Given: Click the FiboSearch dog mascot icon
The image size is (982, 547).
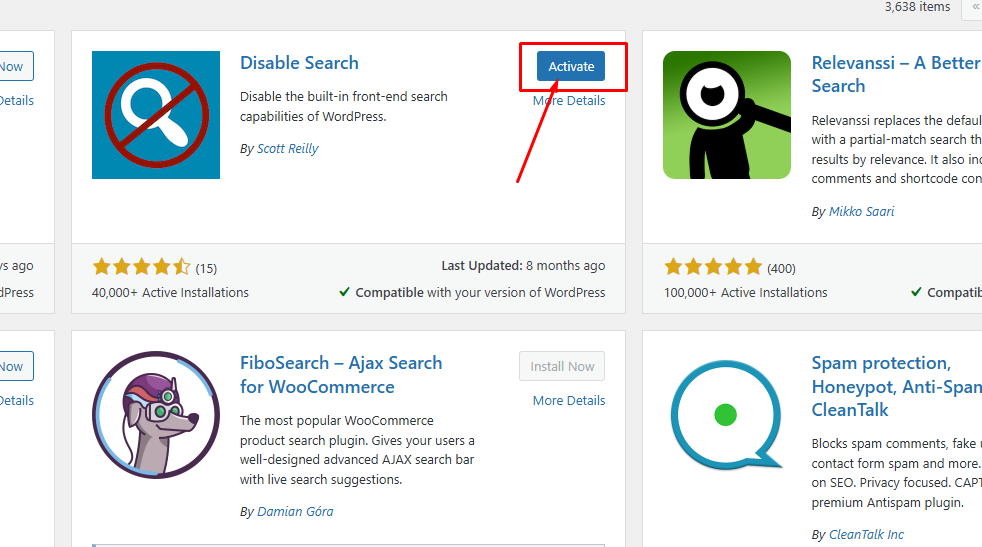Looking at the screenshot, I should (x=156, y=415).
